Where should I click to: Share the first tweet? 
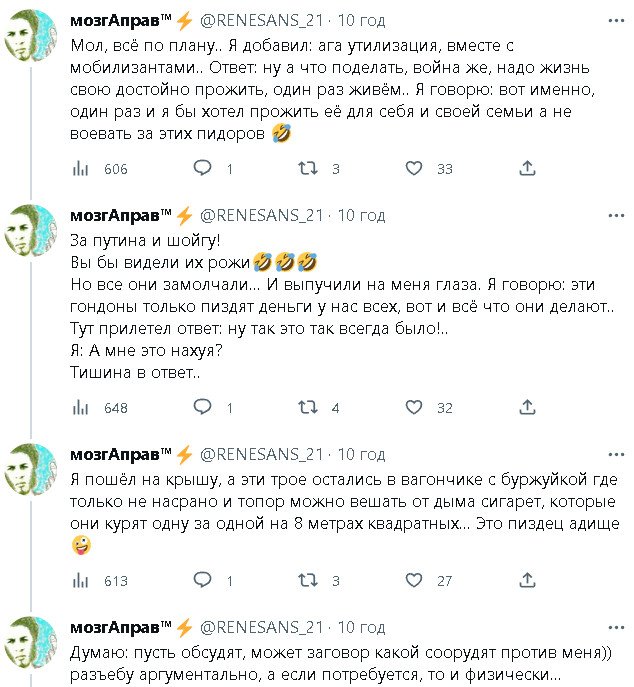(x=527, y=169)
